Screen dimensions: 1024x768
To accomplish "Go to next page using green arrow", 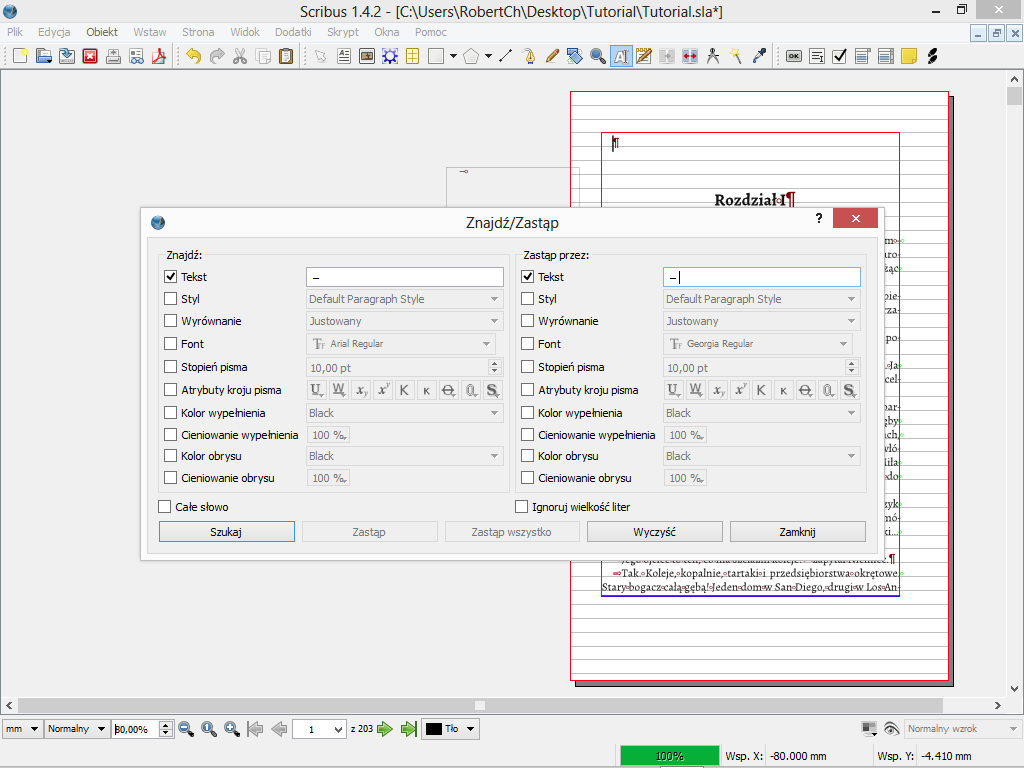I will [x=385, y=729].
